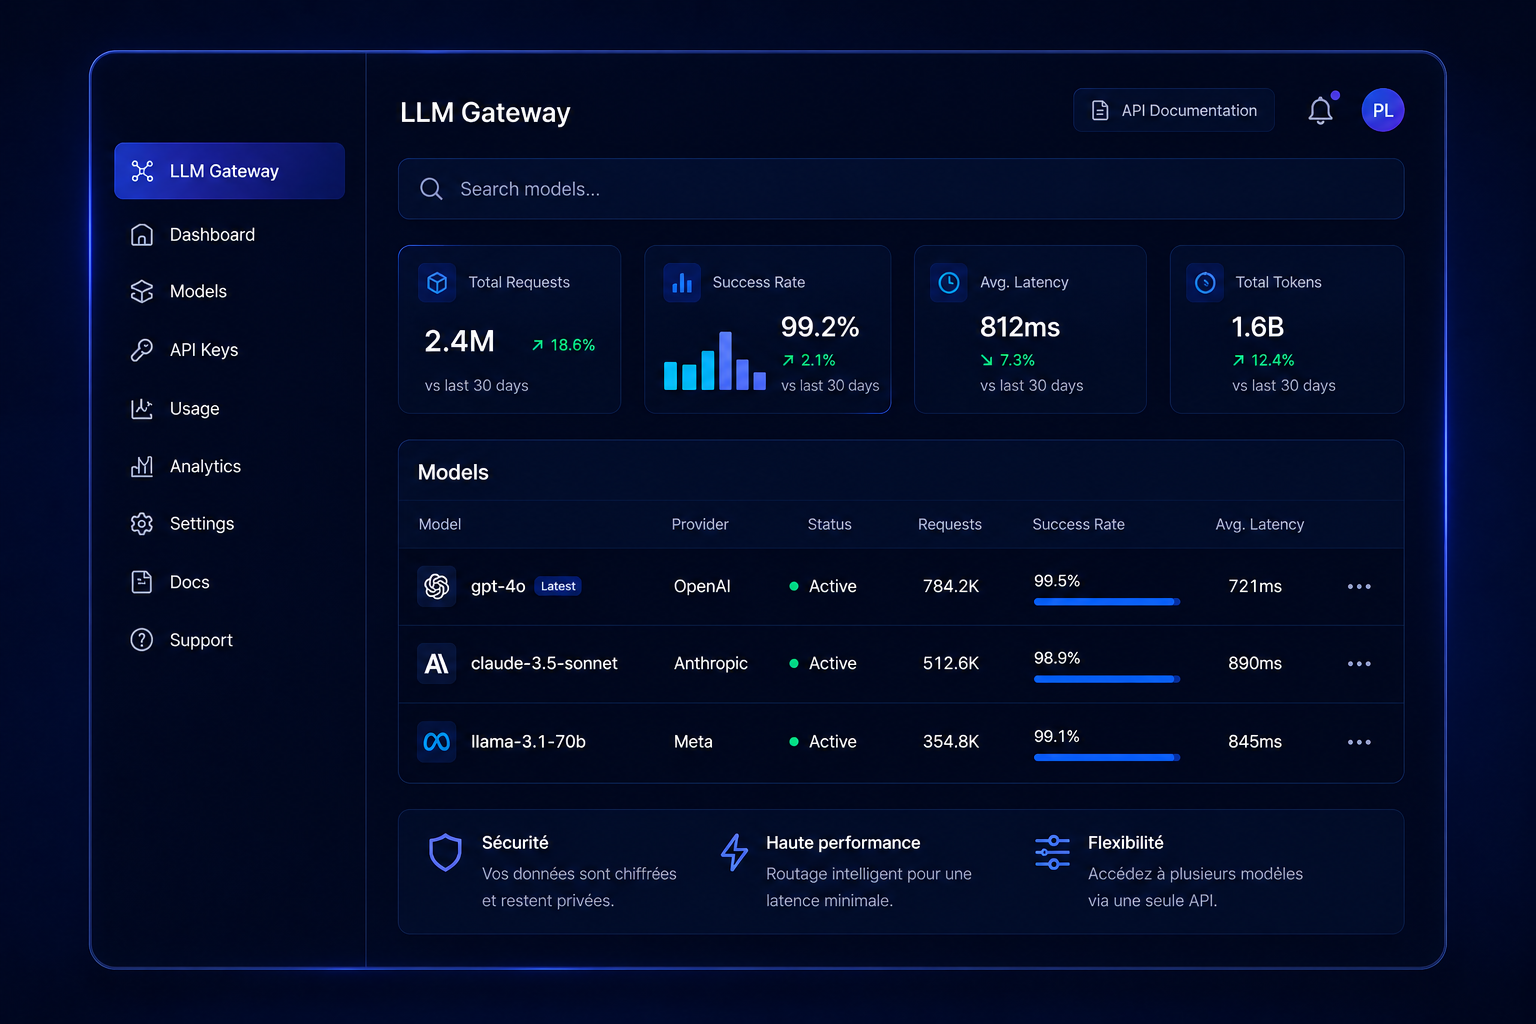Click the Docs file icon

(x=142, y=582)
